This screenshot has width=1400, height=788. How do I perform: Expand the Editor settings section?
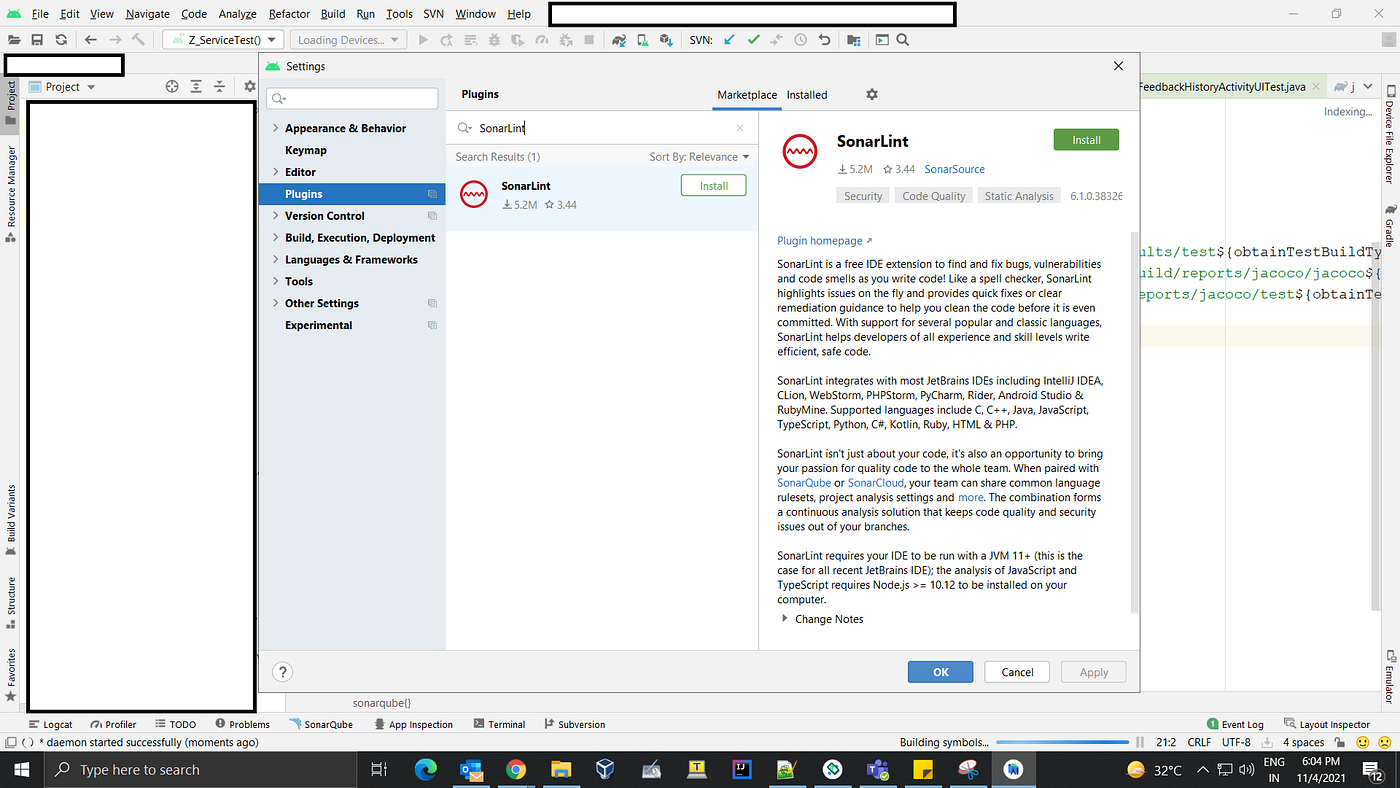(x=278, y=171)
